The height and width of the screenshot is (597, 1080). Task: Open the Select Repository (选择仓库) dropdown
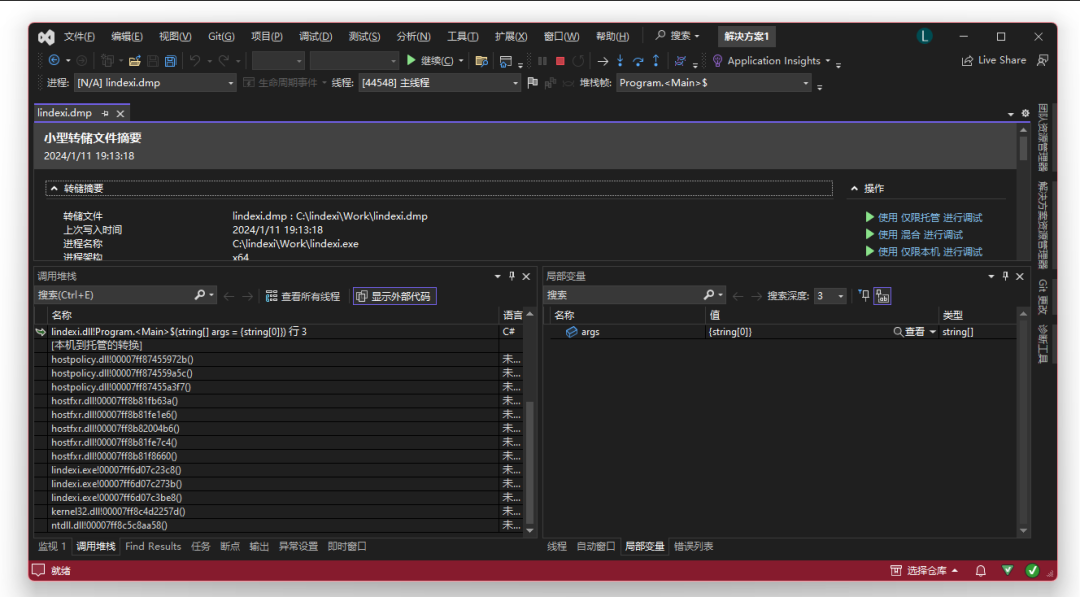tap(924, 570)
